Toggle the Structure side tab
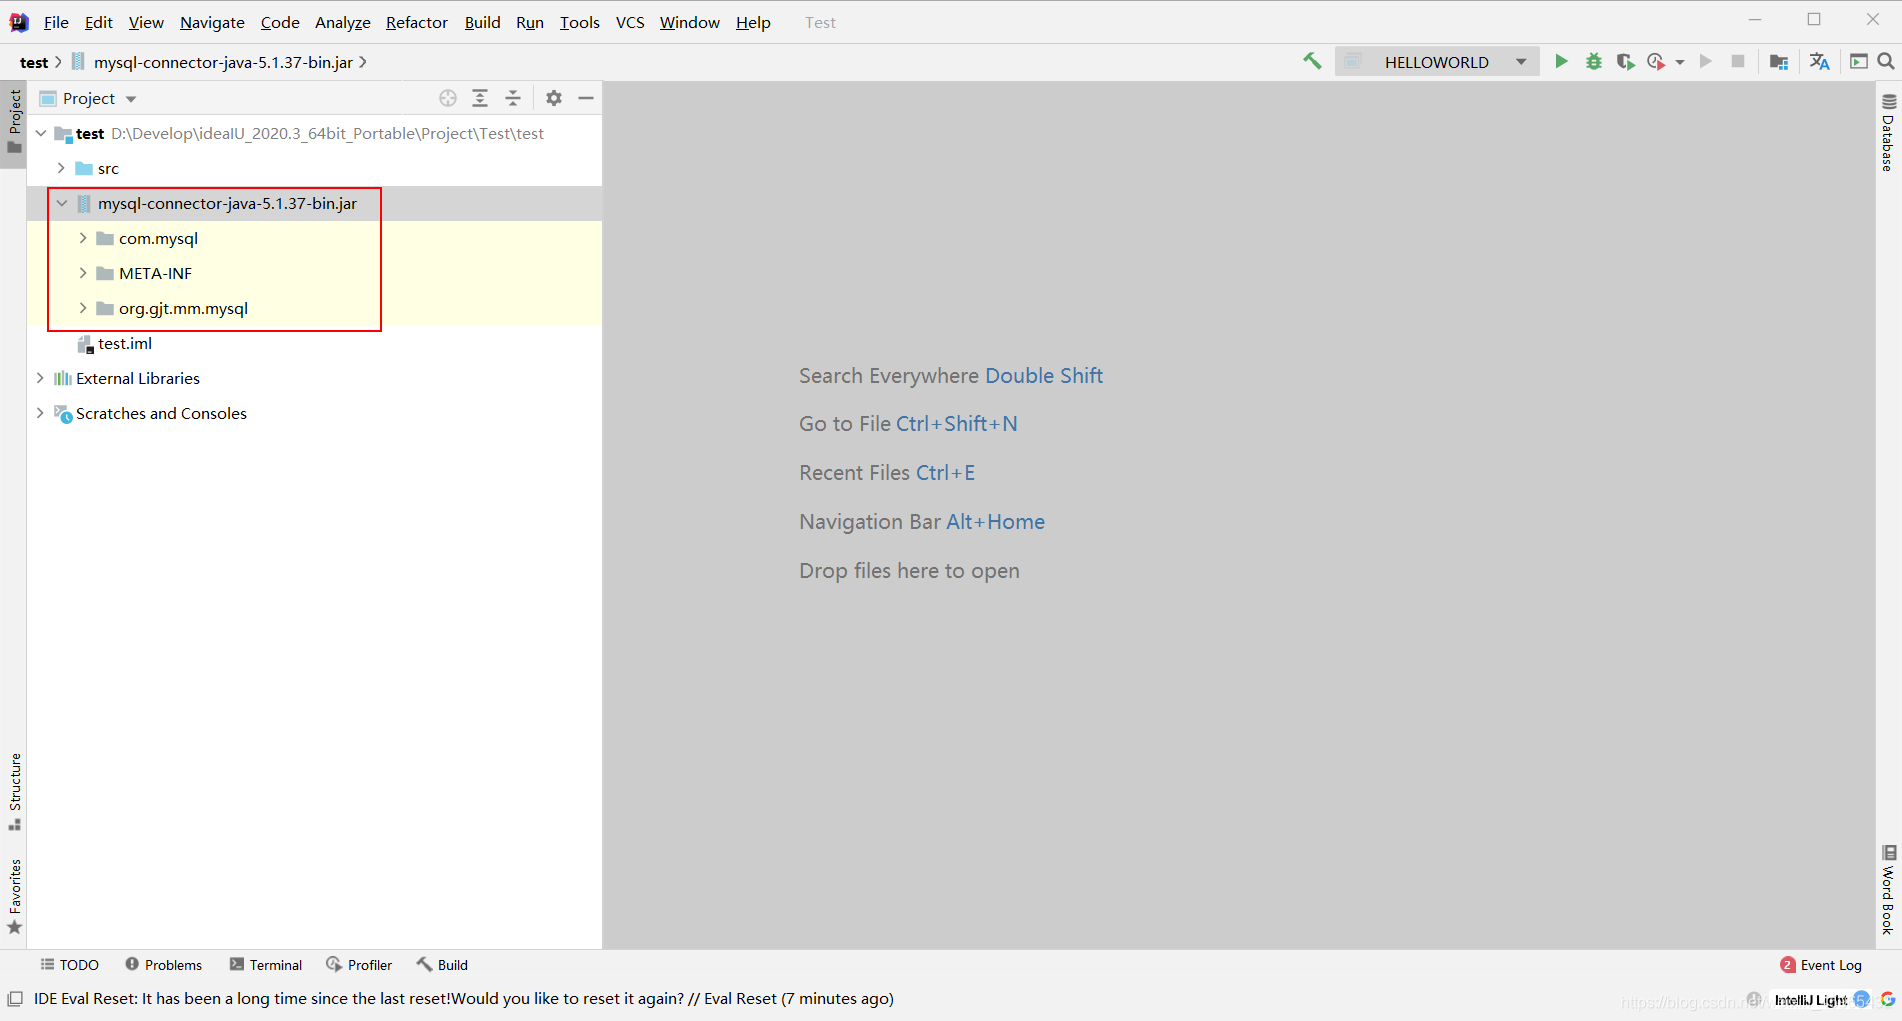 tap(14, 792)
